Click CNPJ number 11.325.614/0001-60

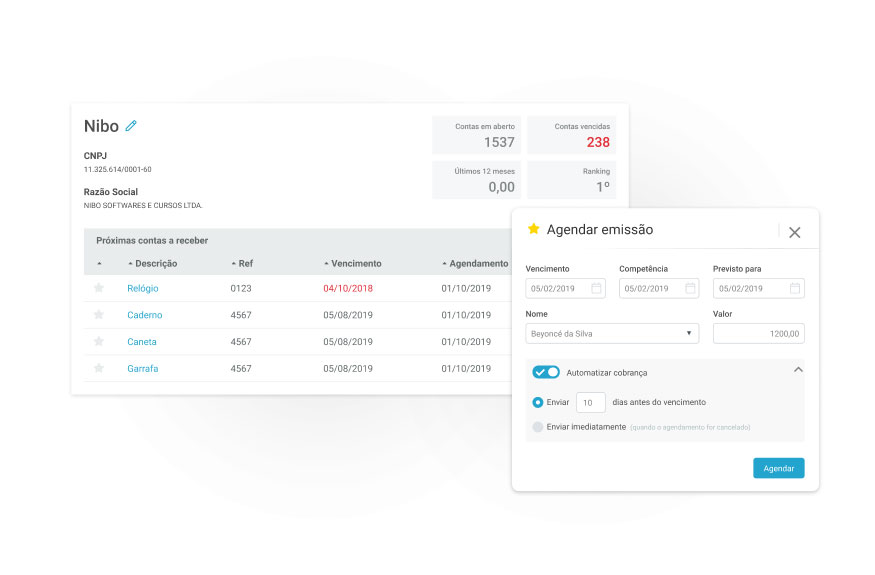click(118, 169)
